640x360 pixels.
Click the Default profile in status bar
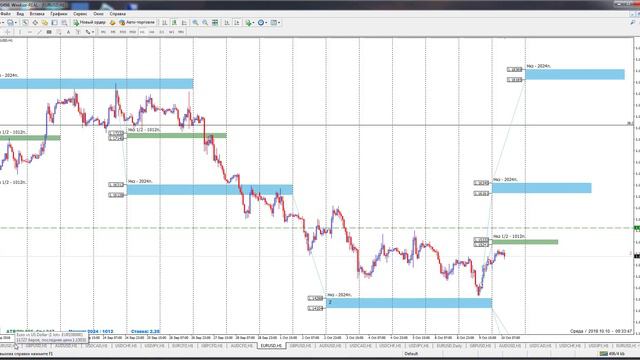411,353
